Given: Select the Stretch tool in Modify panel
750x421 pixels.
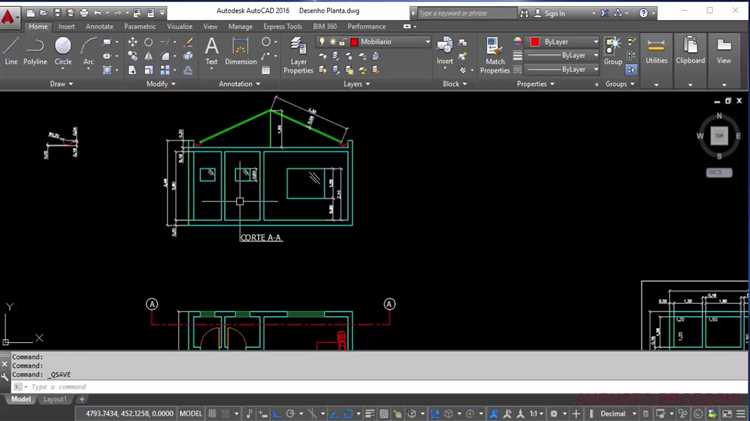Looking at the screenshot, I should tap(132, 70).
